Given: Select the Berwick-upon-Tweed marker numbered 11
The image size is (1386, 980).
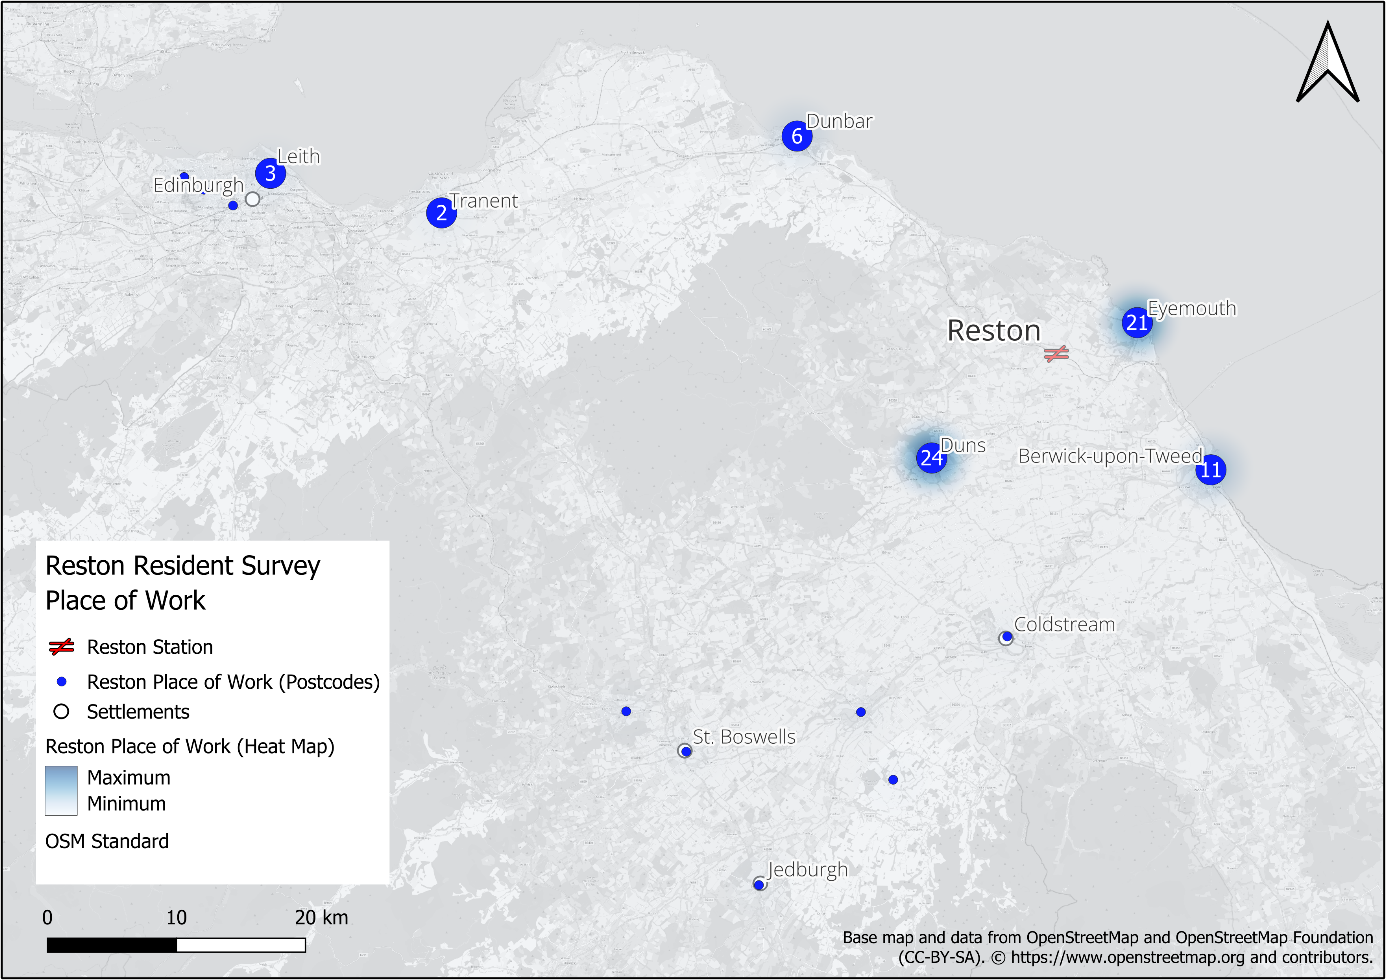Looking at the screenshot, I should (x=1211, y=469).
